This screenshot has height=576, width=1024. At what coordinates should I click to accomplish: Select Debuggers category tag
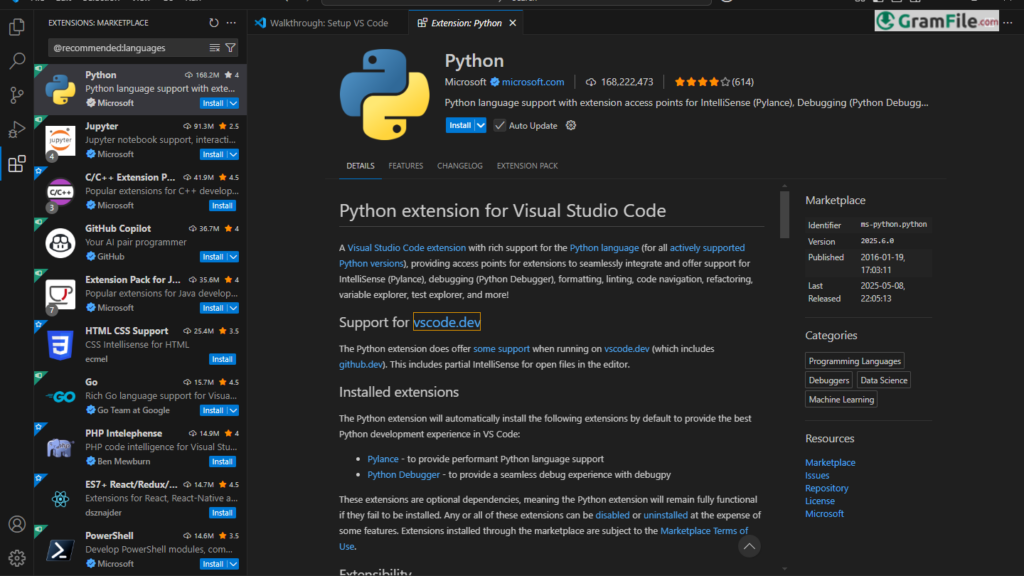coord(828,380)
